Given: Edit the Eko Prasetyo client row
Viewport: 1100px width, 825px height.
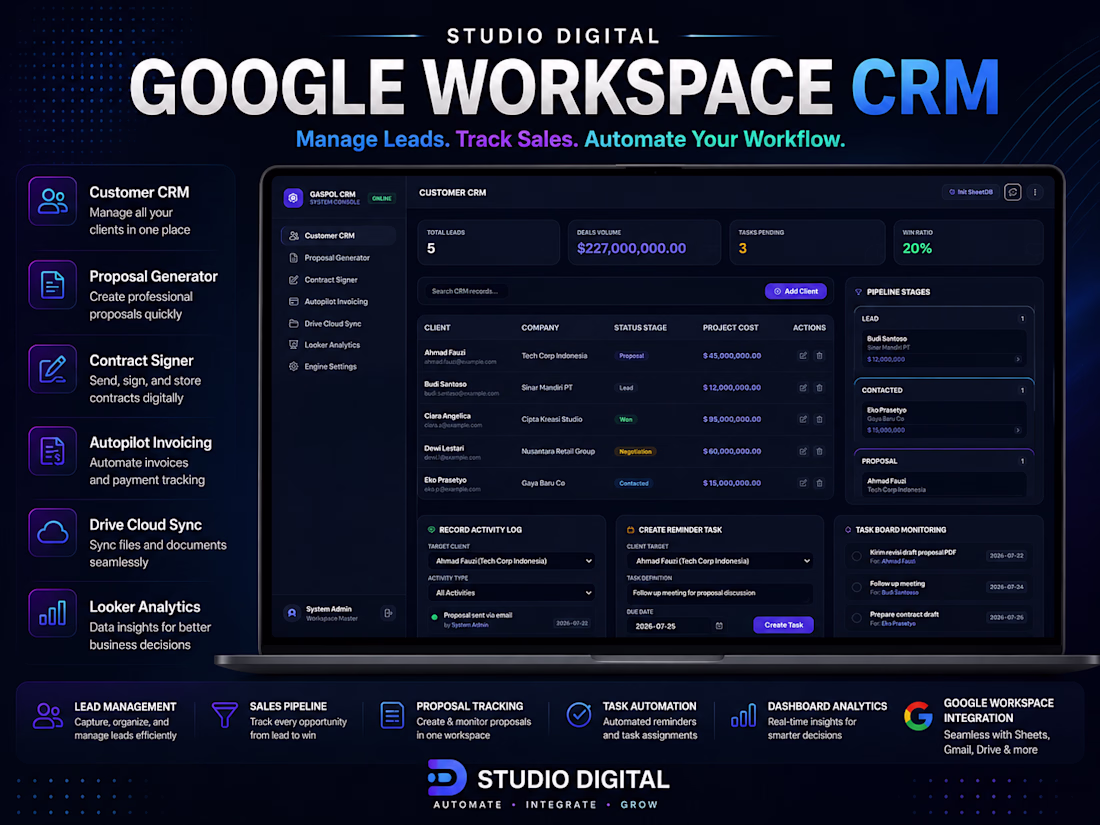Looking at the screenshot, I should (x=803, y=483).
